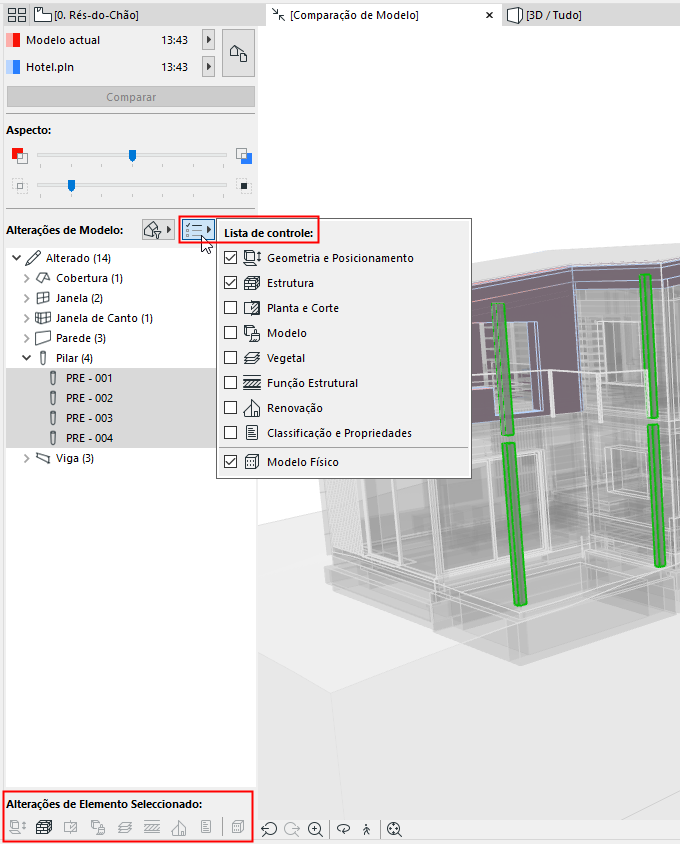
Task: Expand the Janela (2) node
Action: click(26, 298)
